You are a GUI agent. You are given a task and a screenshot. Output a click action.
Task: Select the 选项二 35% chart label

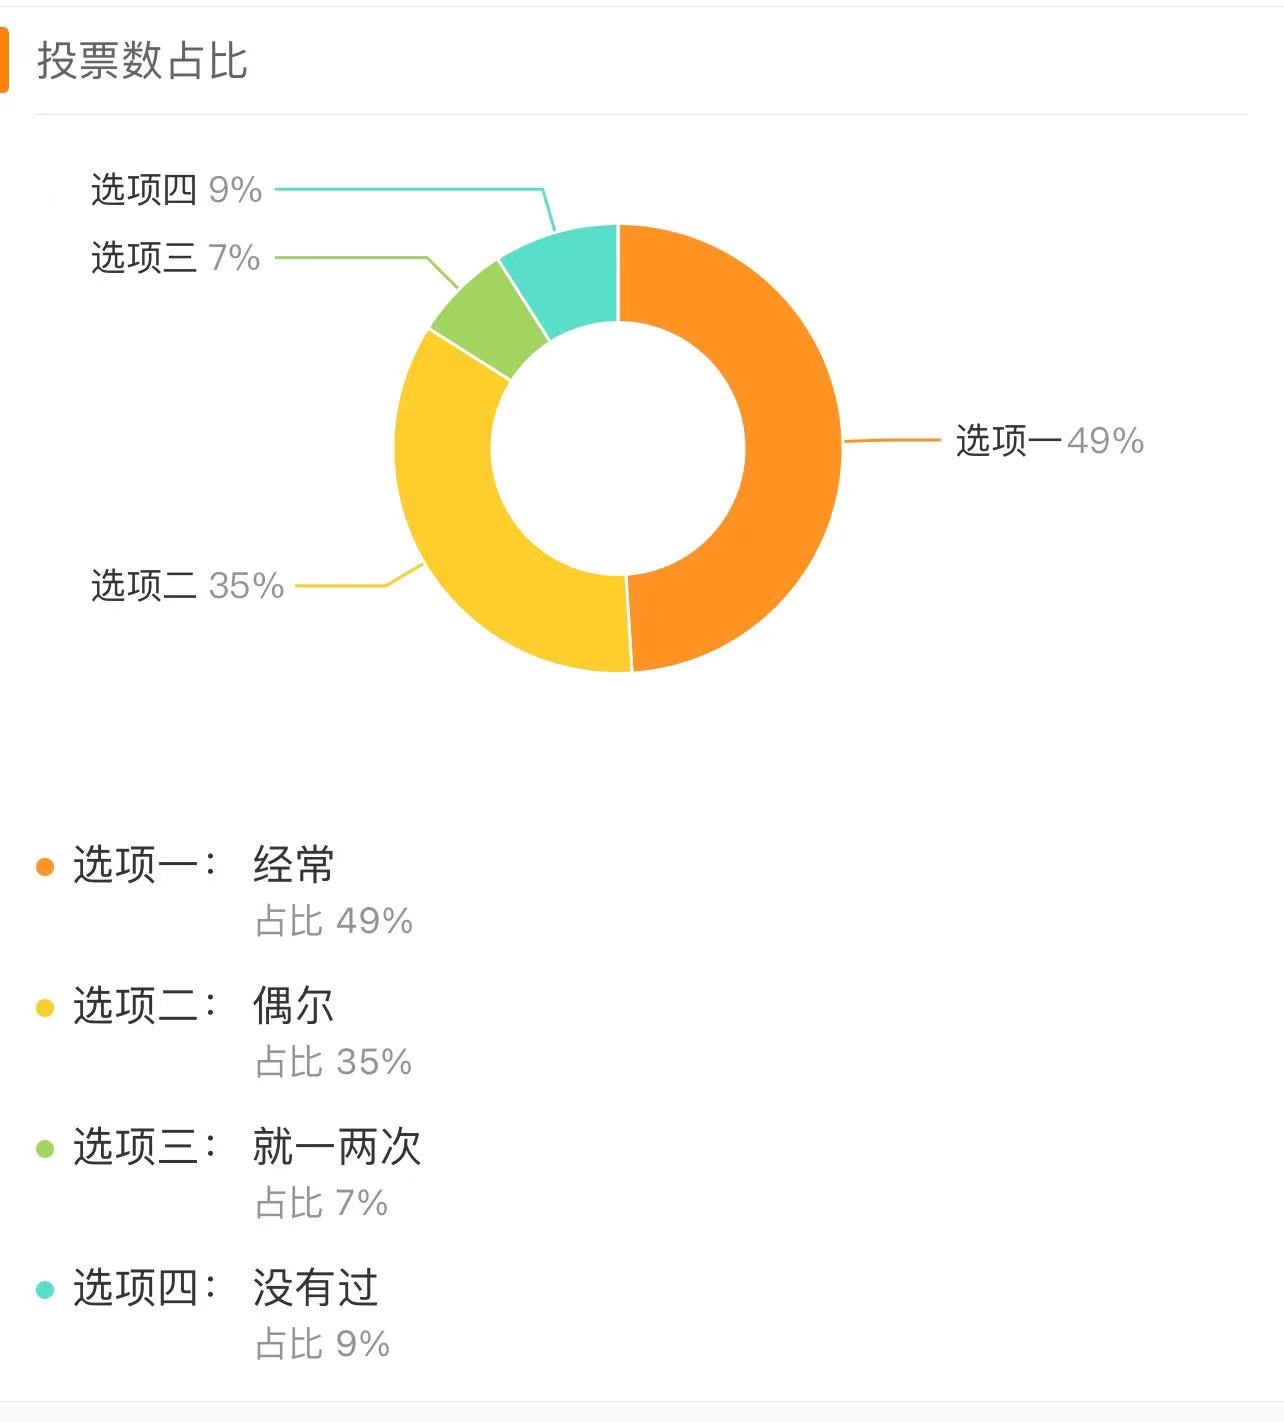pos(188,585)
